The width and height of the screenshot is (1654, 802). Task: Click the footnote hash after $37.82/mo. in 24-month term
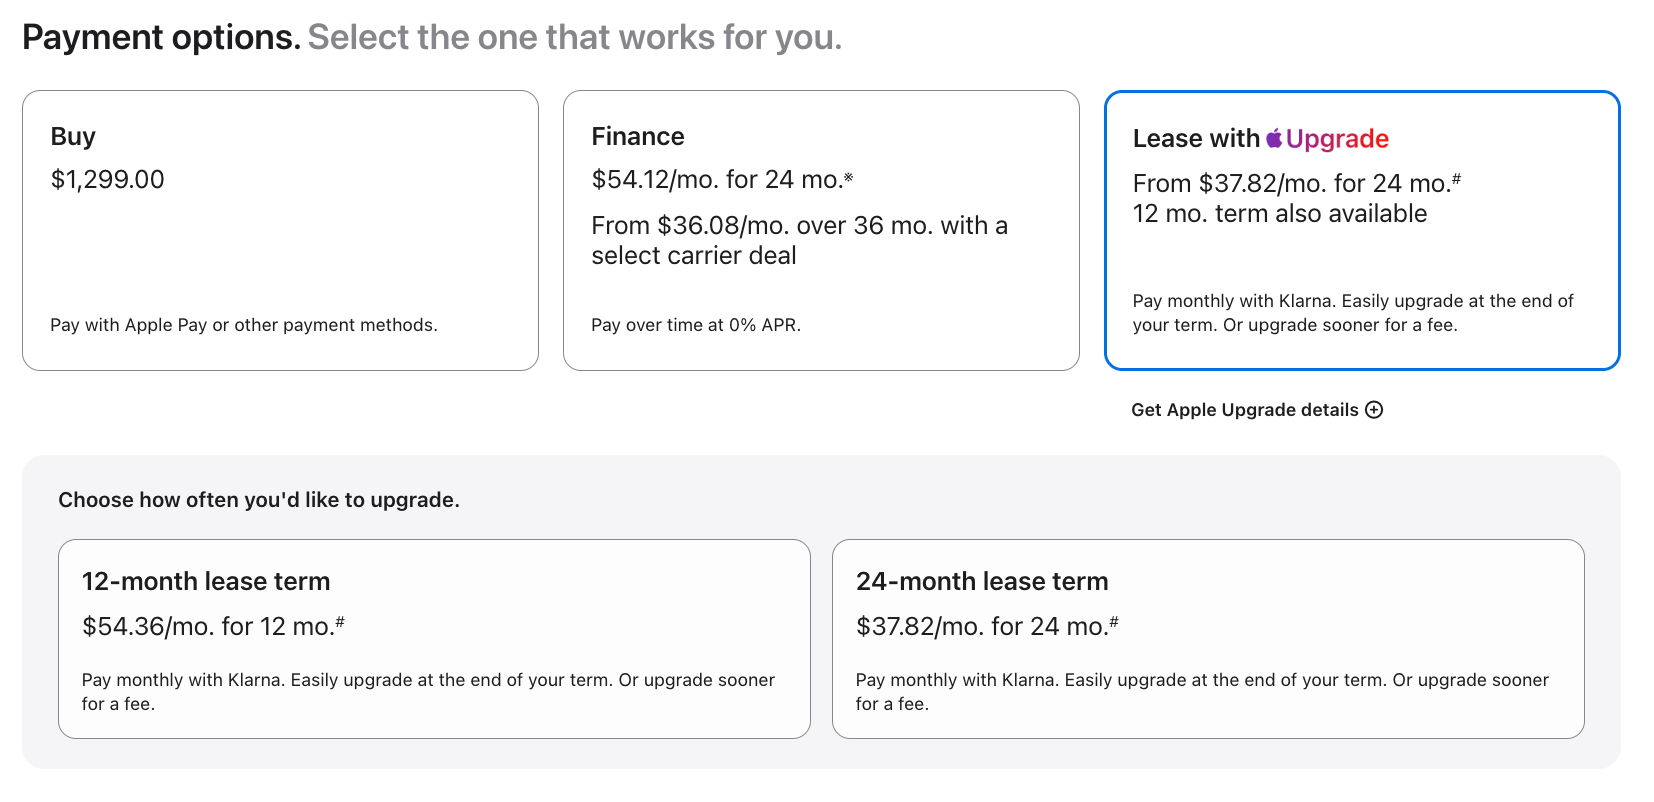[1113, 622]
